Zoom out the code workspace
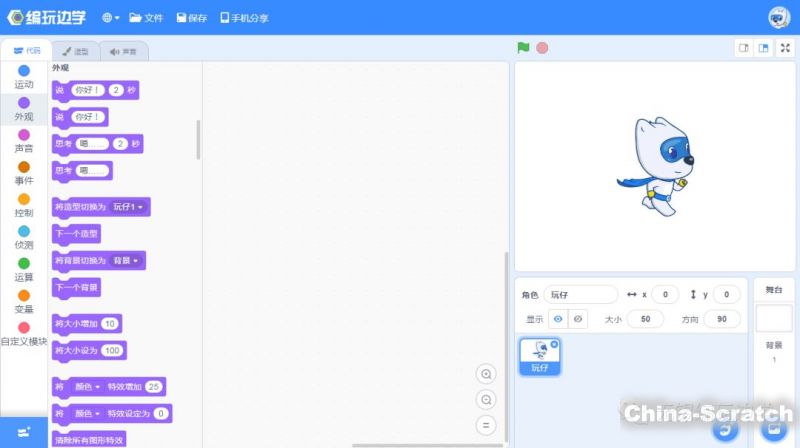The image size is (800, 448). (487, 399)
